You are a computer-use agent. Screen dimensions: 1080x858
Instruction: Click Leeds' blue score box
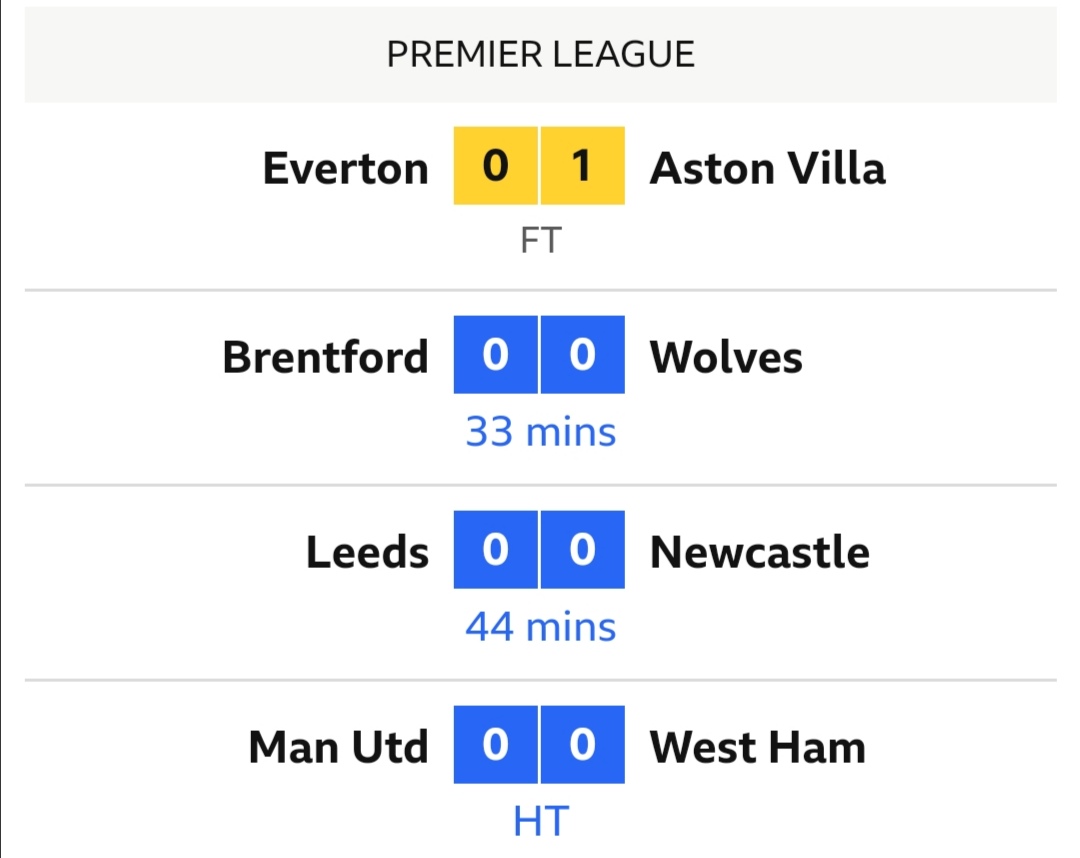[x=495, y=550]
